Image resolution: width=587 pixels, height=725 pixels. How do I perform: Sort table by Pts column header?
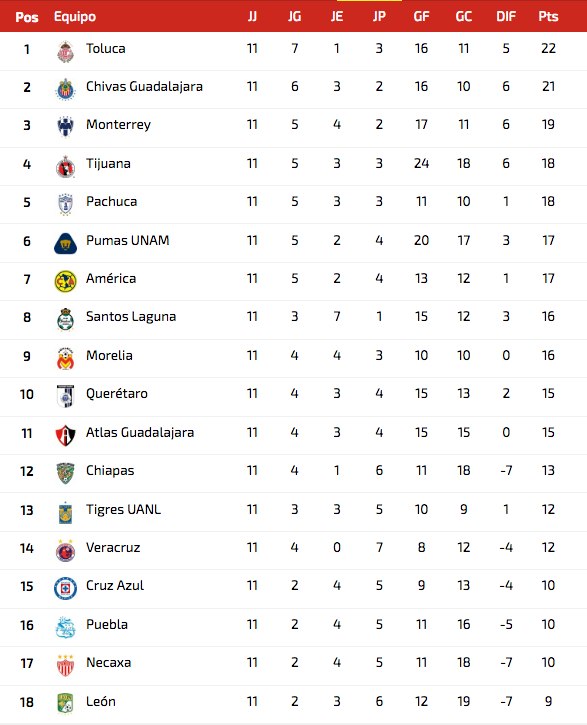548,17
